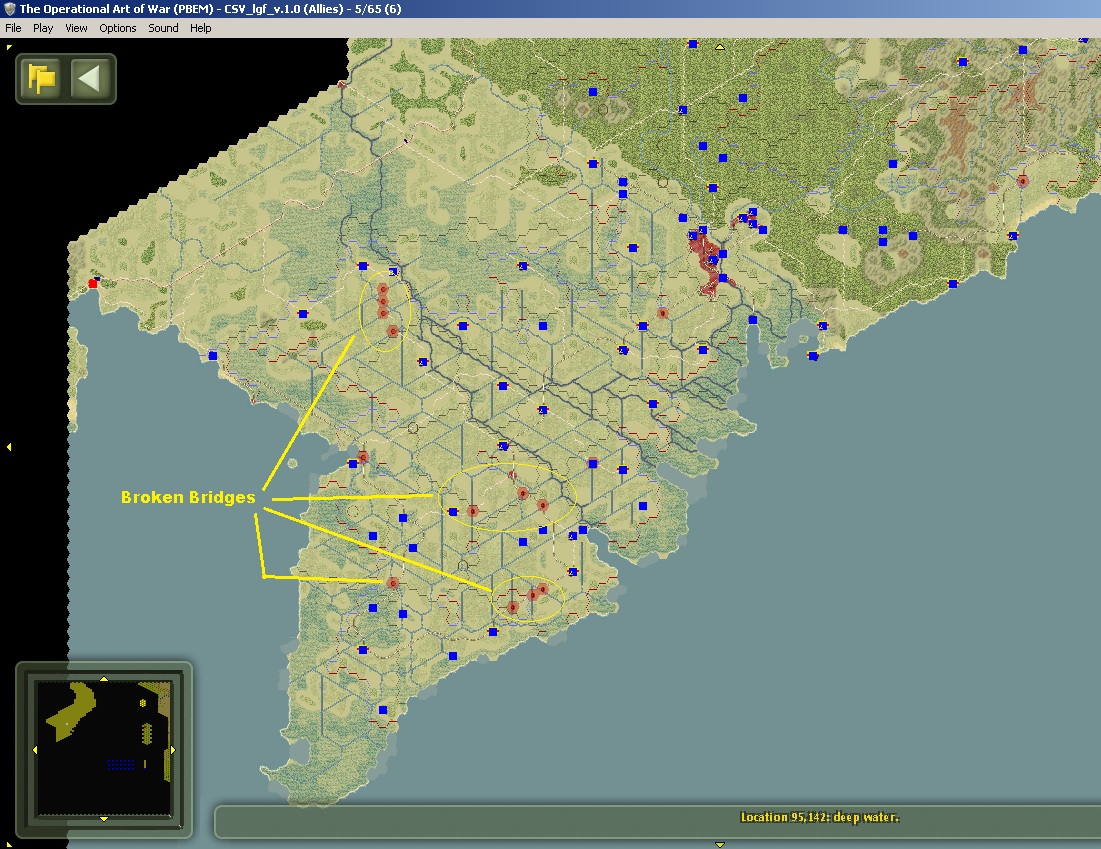Click the minimap's top scroll arrow
The width and height of the screenshot is (1101, 849).
click(x=104, y=679)
